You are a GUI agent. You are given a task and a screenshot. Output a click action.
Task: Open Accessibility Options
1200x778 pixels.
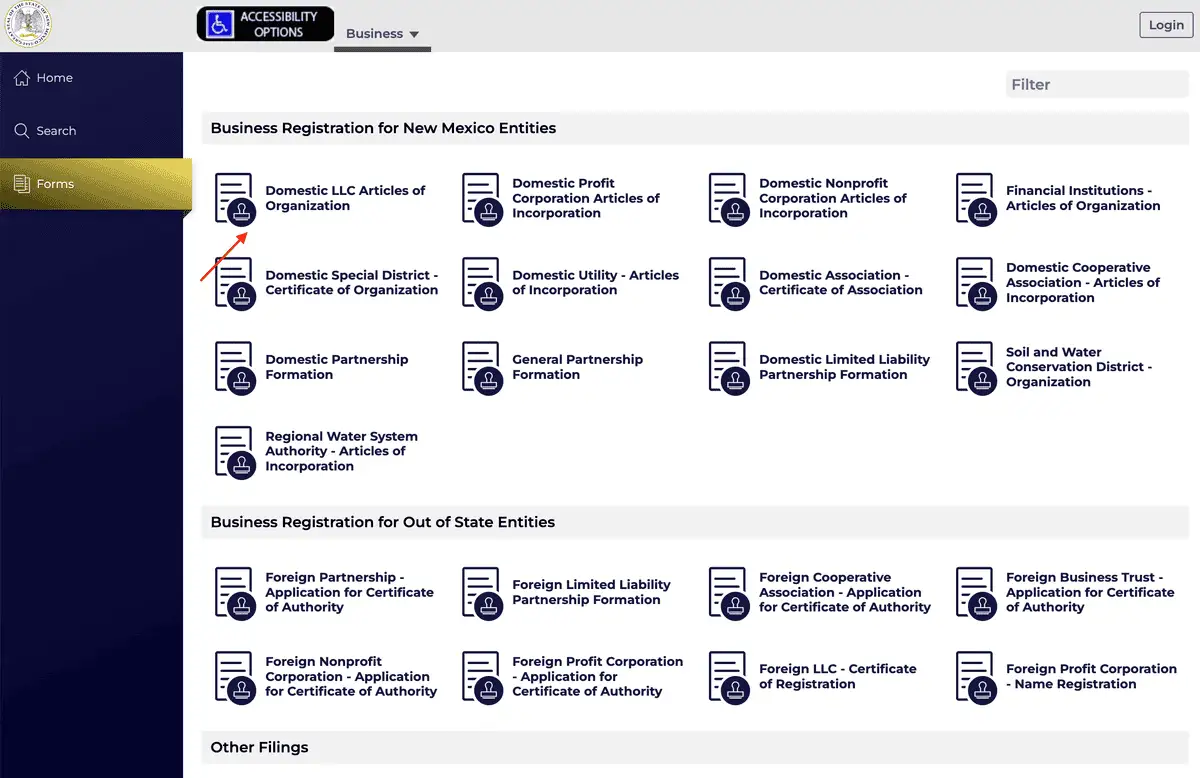pos(265,25)
